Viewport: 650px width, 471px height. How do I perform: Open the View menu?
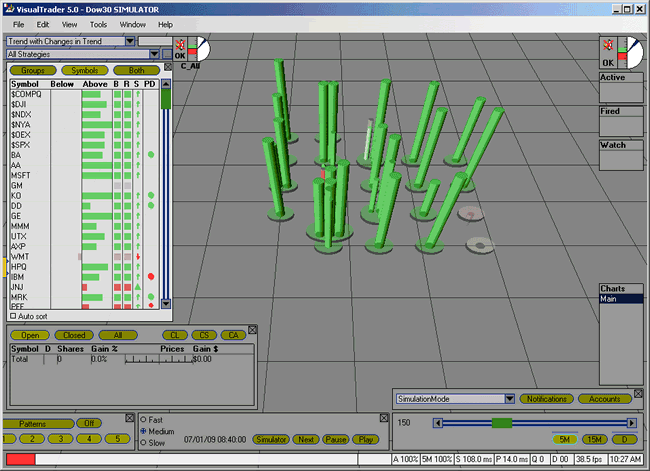pos(69,24)
